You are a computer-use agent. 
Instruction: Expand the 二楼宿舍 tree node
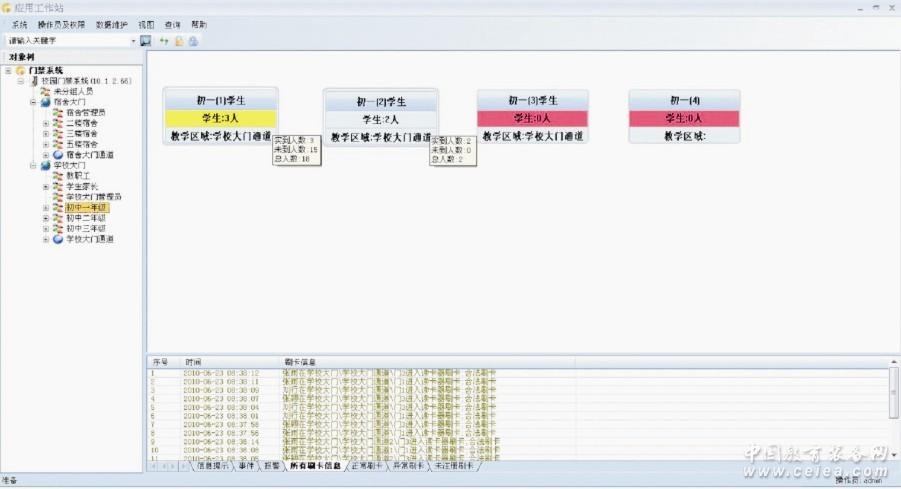[x=45, y=123]
